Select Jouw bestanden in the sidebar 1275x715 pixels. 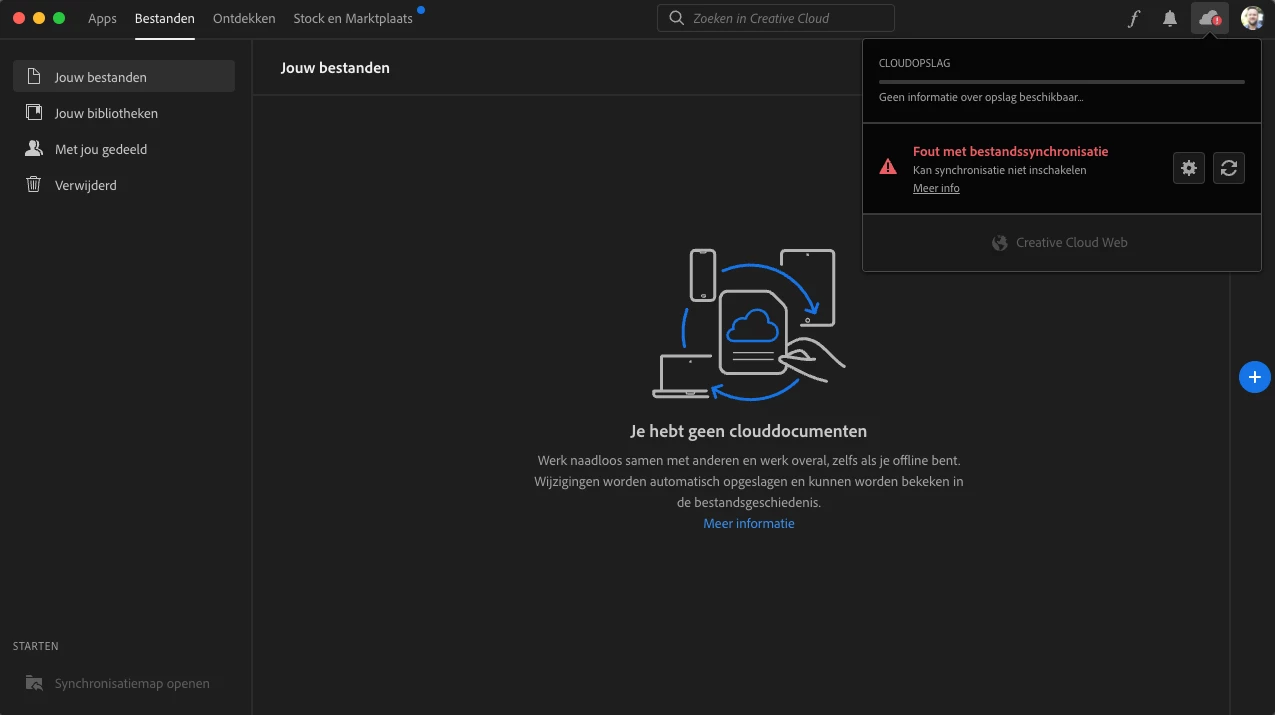[x=124, y=77]
